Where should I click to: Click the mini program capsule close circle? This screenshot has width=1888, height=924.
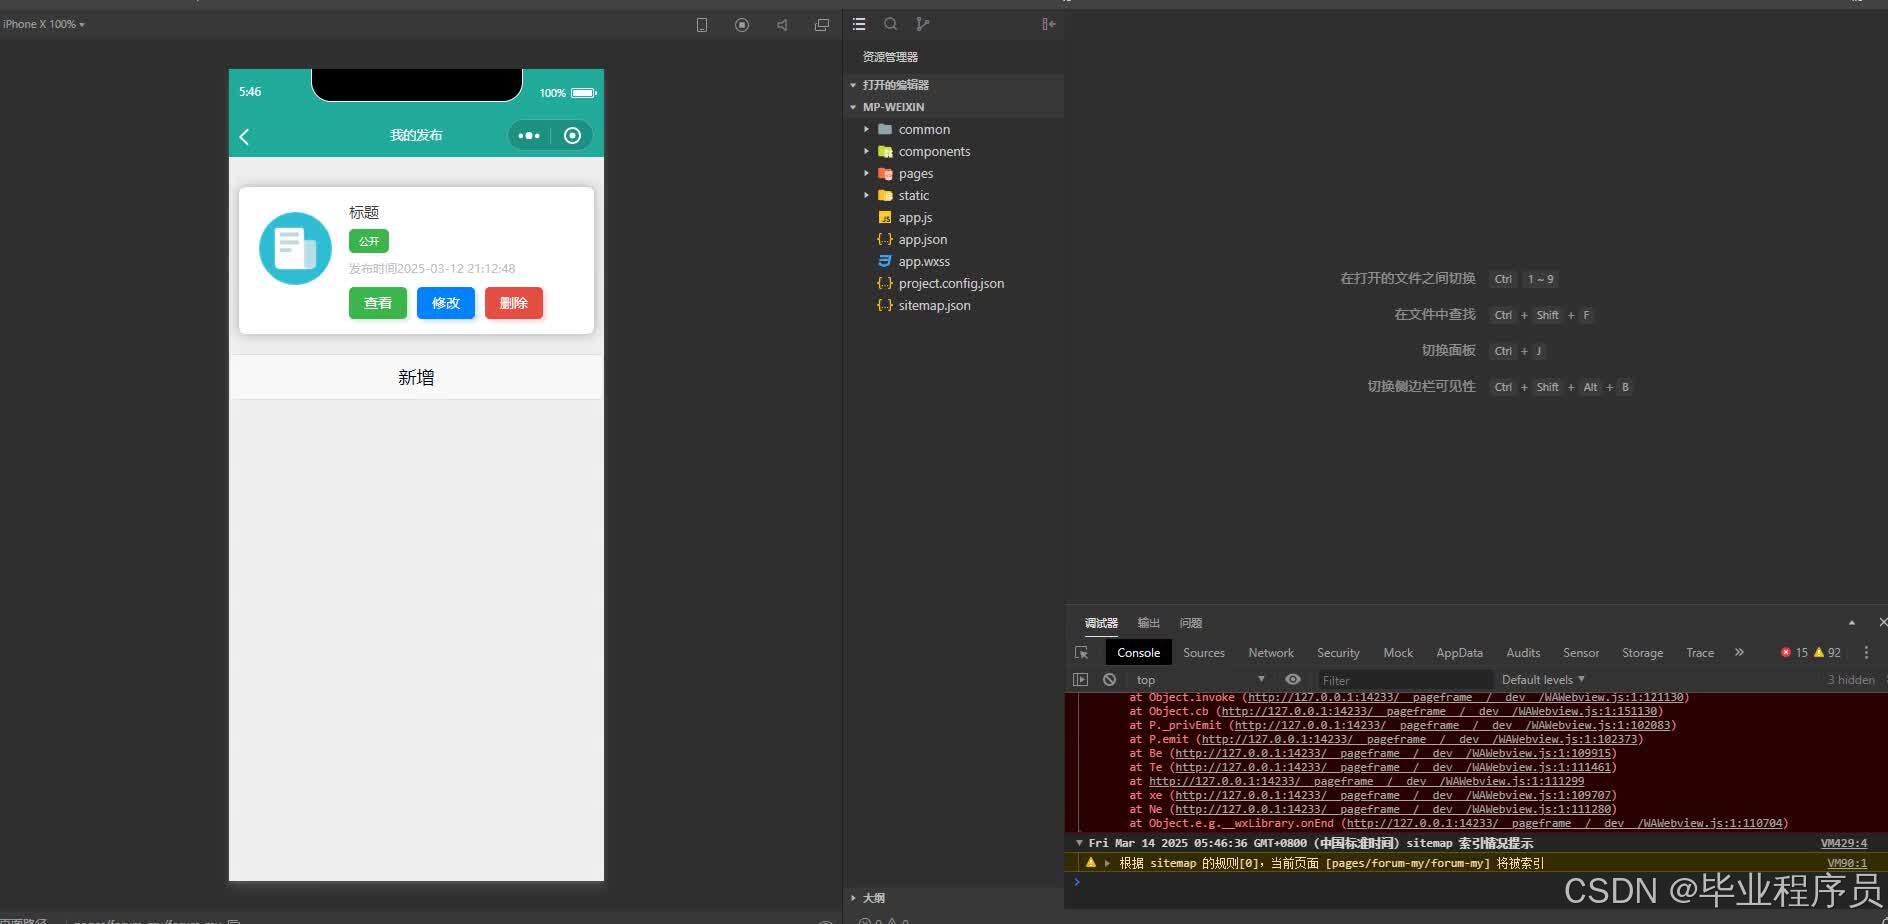click(x=572, y=135)
